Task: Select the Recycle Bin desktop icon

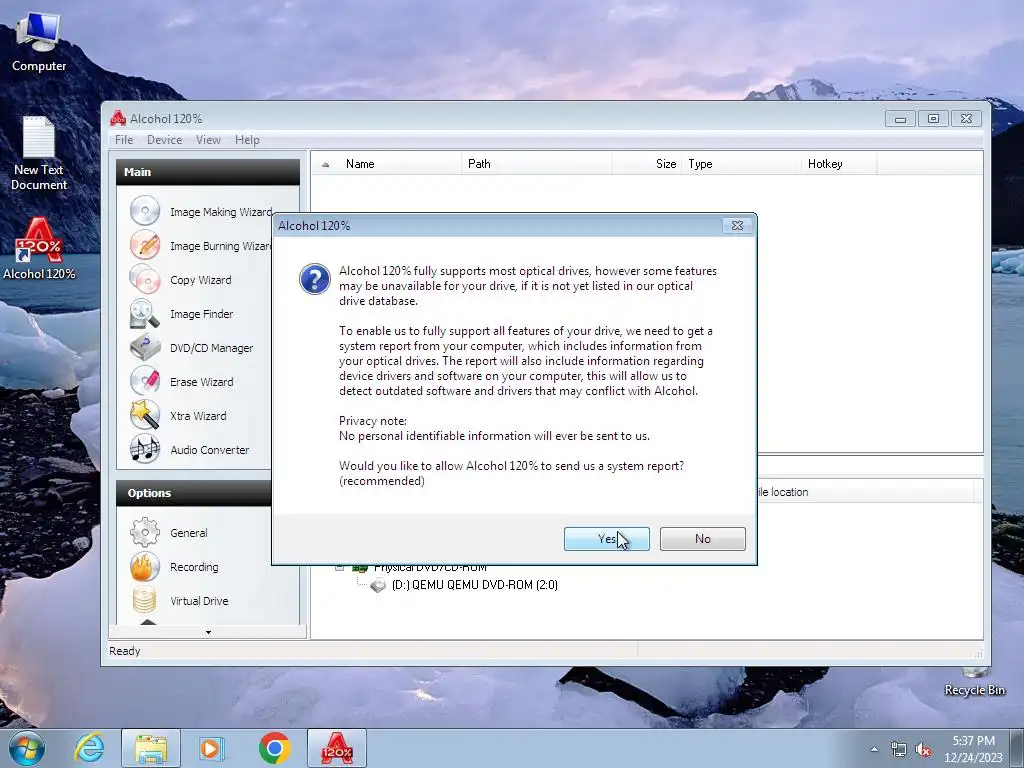Action: click(974, 681)
